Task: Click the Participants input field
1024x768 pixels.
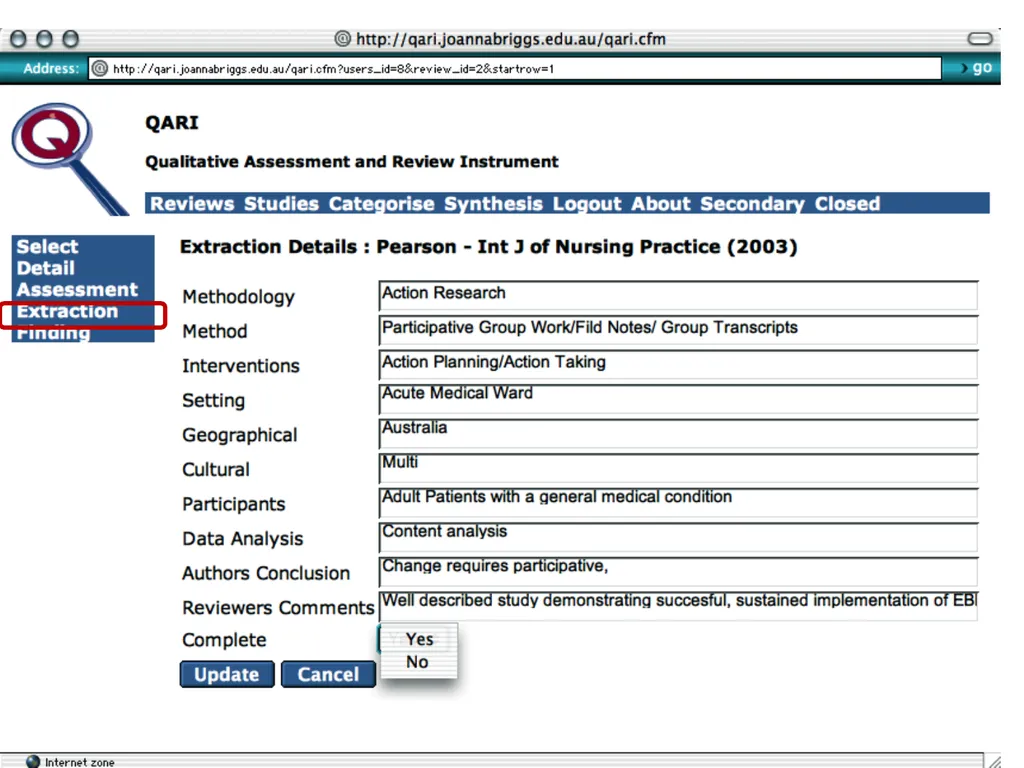Action: pos(678,503)
